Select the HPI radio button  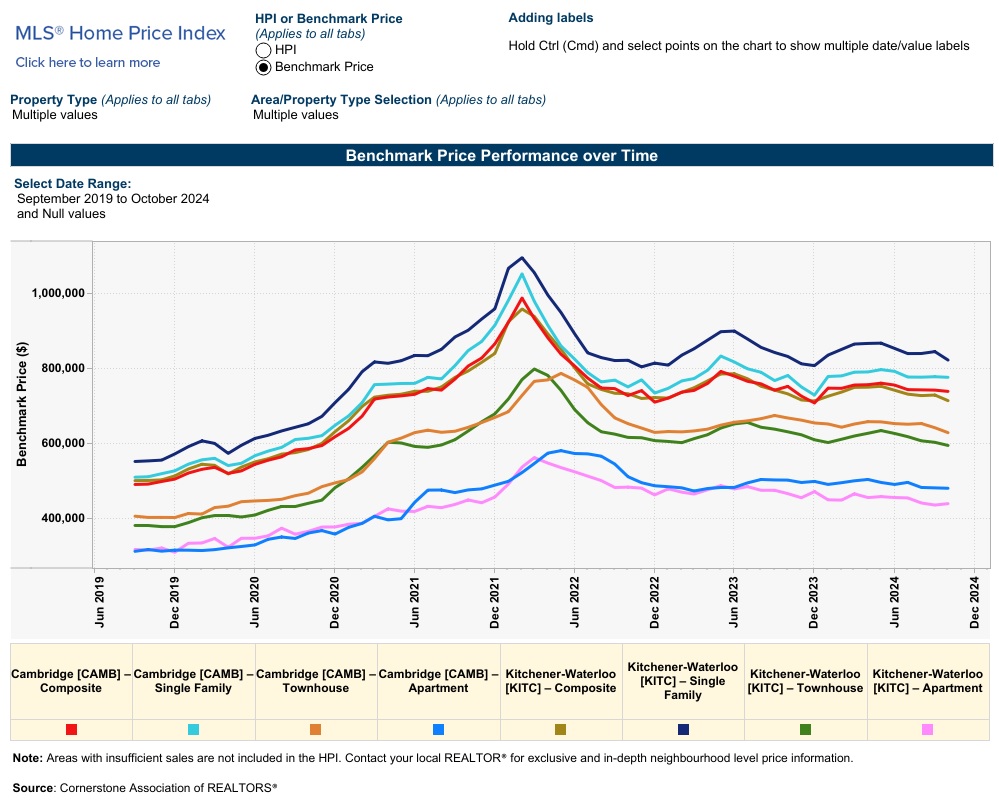coord(264,50)
